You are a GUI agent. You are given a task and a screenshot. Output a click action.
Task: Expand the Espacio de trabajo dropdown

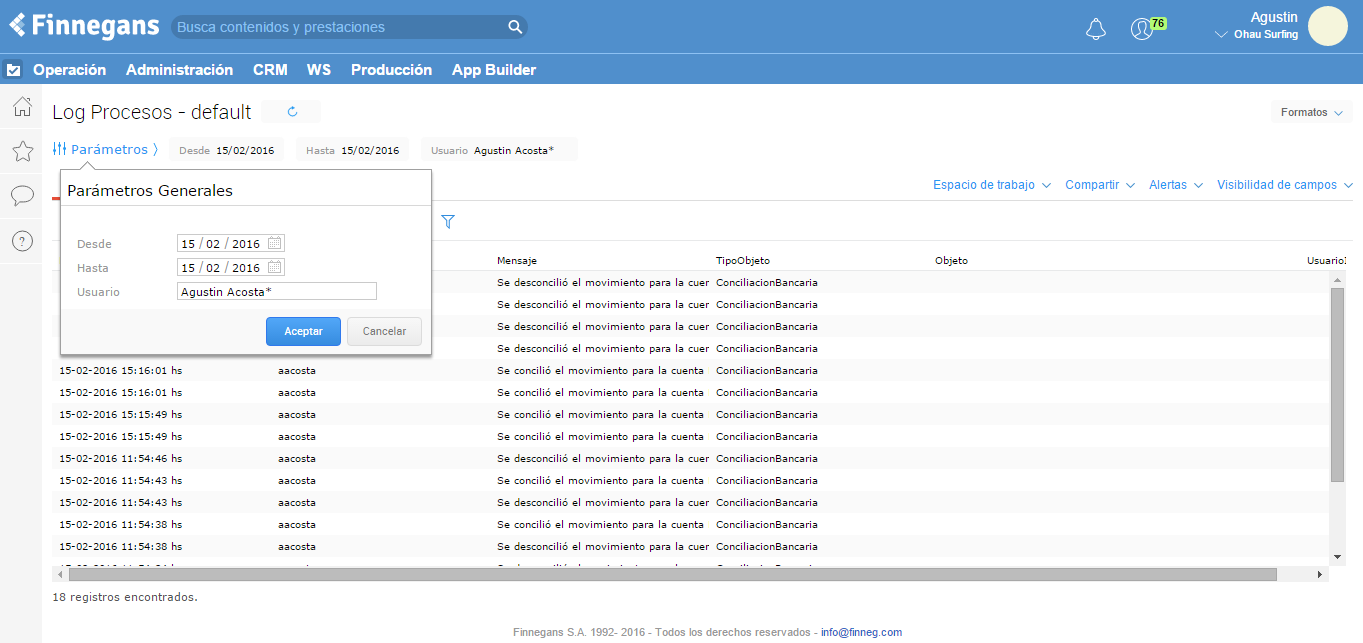pyautogui.click(x=991, y=185)
